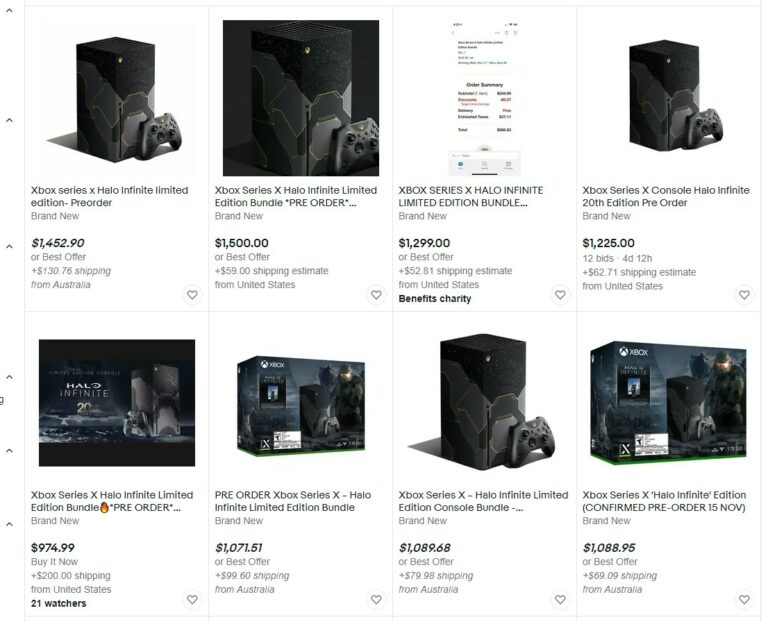Click heart icon on the $1,089.68 listing
This screenshot has width=768, height=622.
(560, 599)
